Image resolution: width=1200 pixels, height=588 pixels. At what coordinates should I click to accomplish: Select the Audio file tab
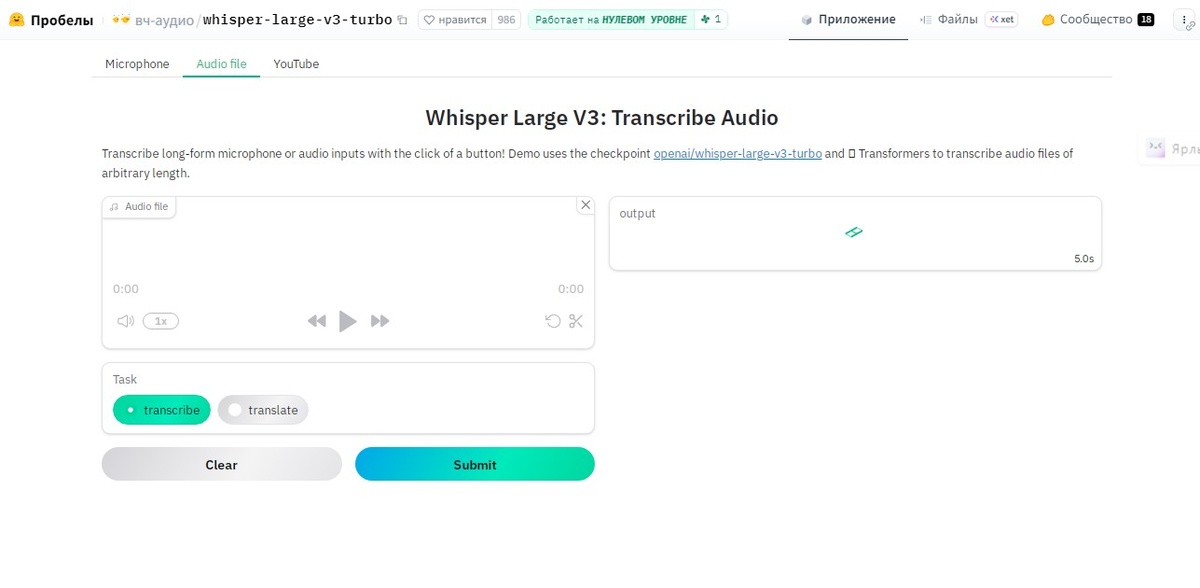pos(221,64)
